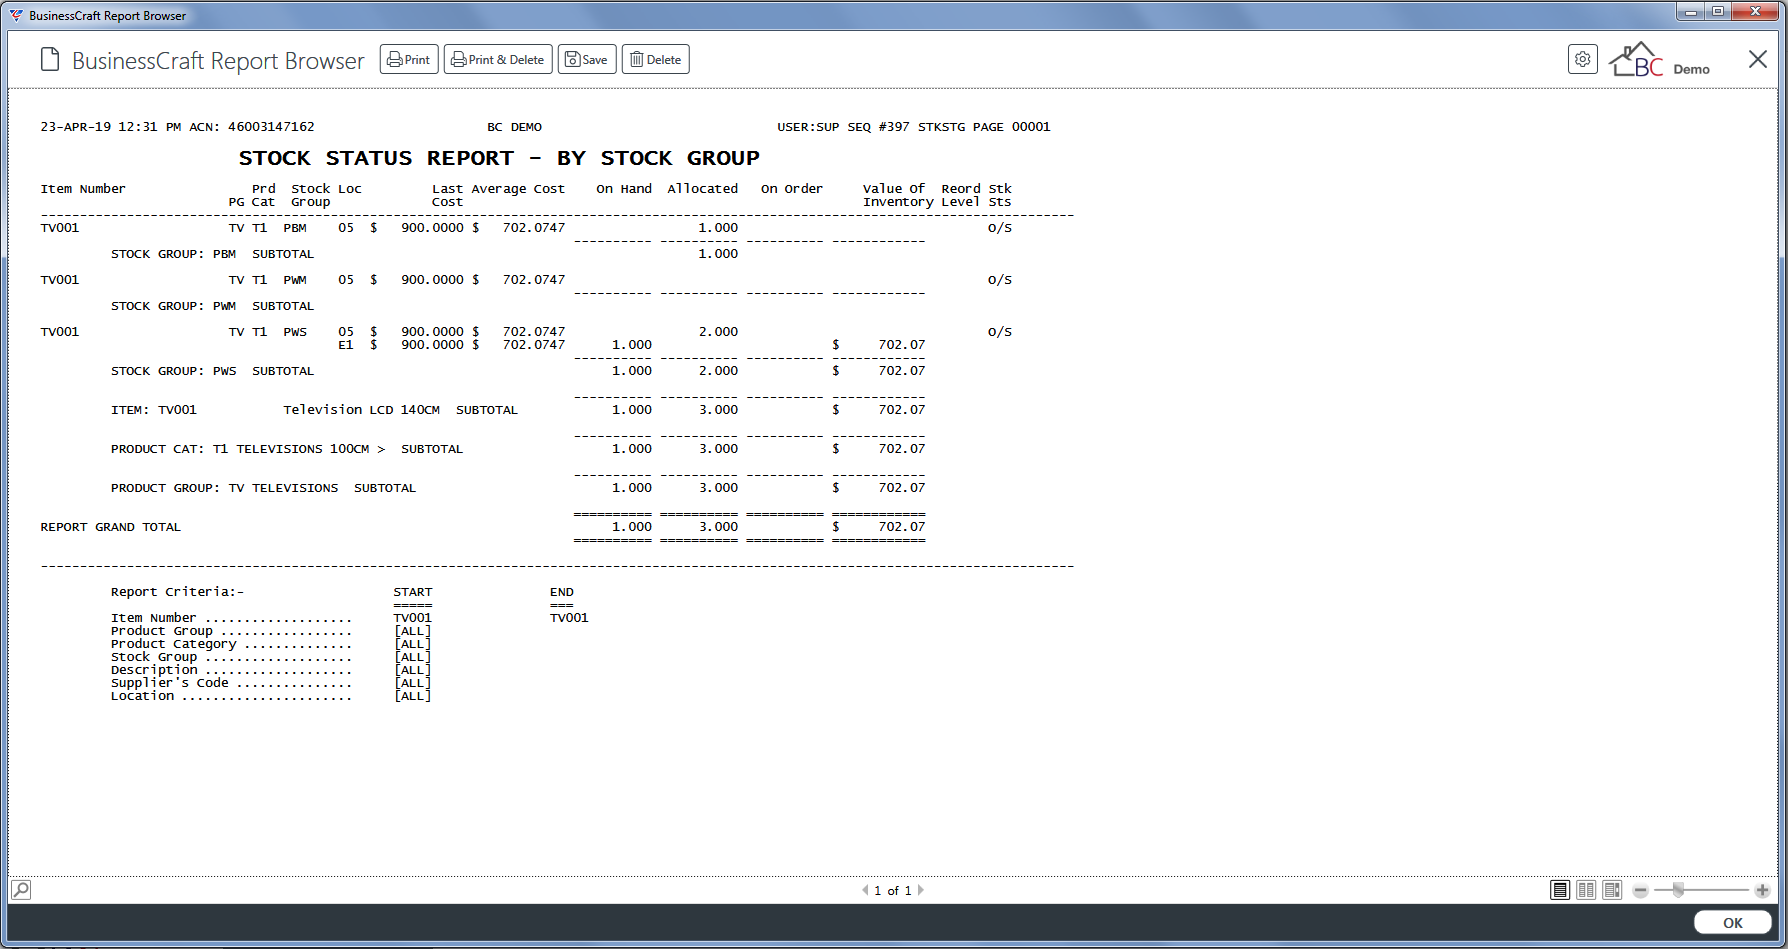Click the Delete button with trash icon

point(656,60)
